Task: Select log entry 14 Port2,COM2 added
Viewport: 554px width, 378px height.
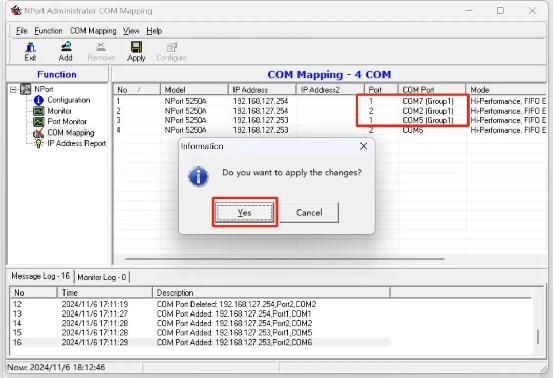Action: pos(201,323)
